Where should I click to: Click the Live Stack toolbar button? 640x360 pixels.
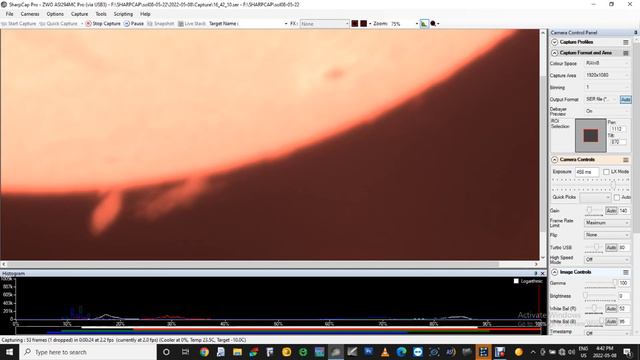pyautogui.click(x=192, y=24)
